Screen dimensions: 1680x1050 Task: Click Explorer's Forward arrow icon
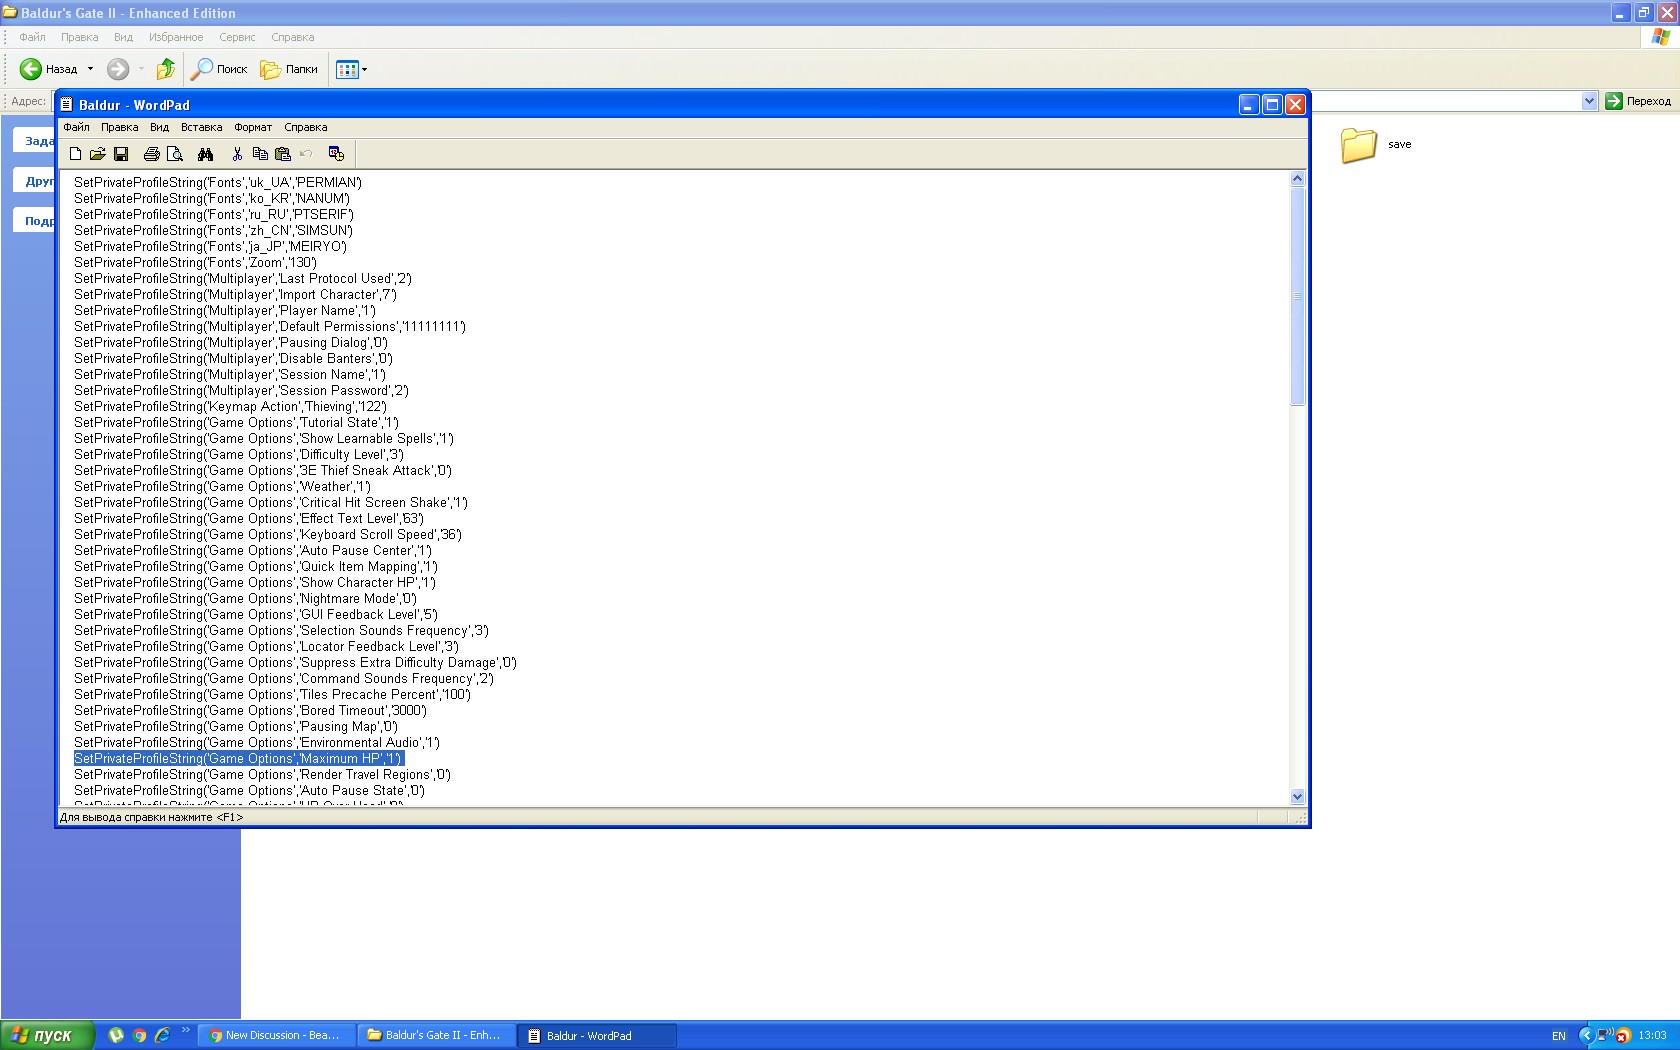118,69
